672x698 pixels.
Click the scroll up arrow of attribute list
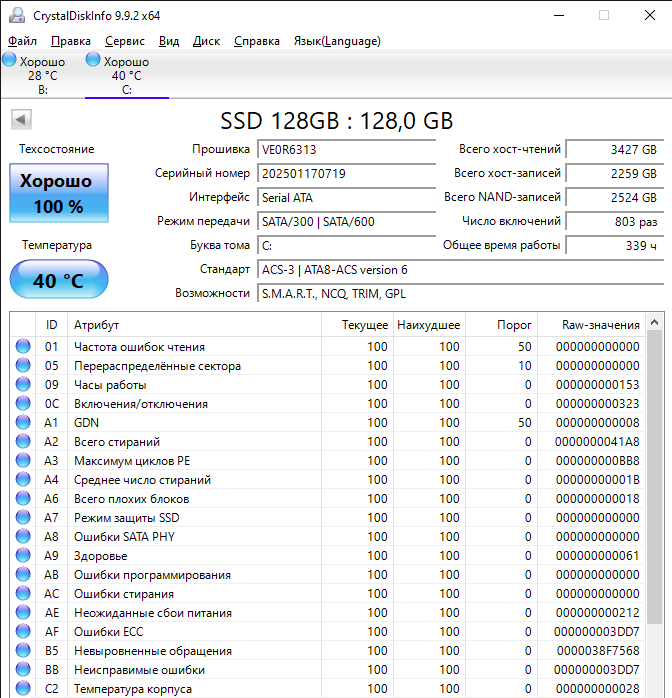[x=654, y=322]
